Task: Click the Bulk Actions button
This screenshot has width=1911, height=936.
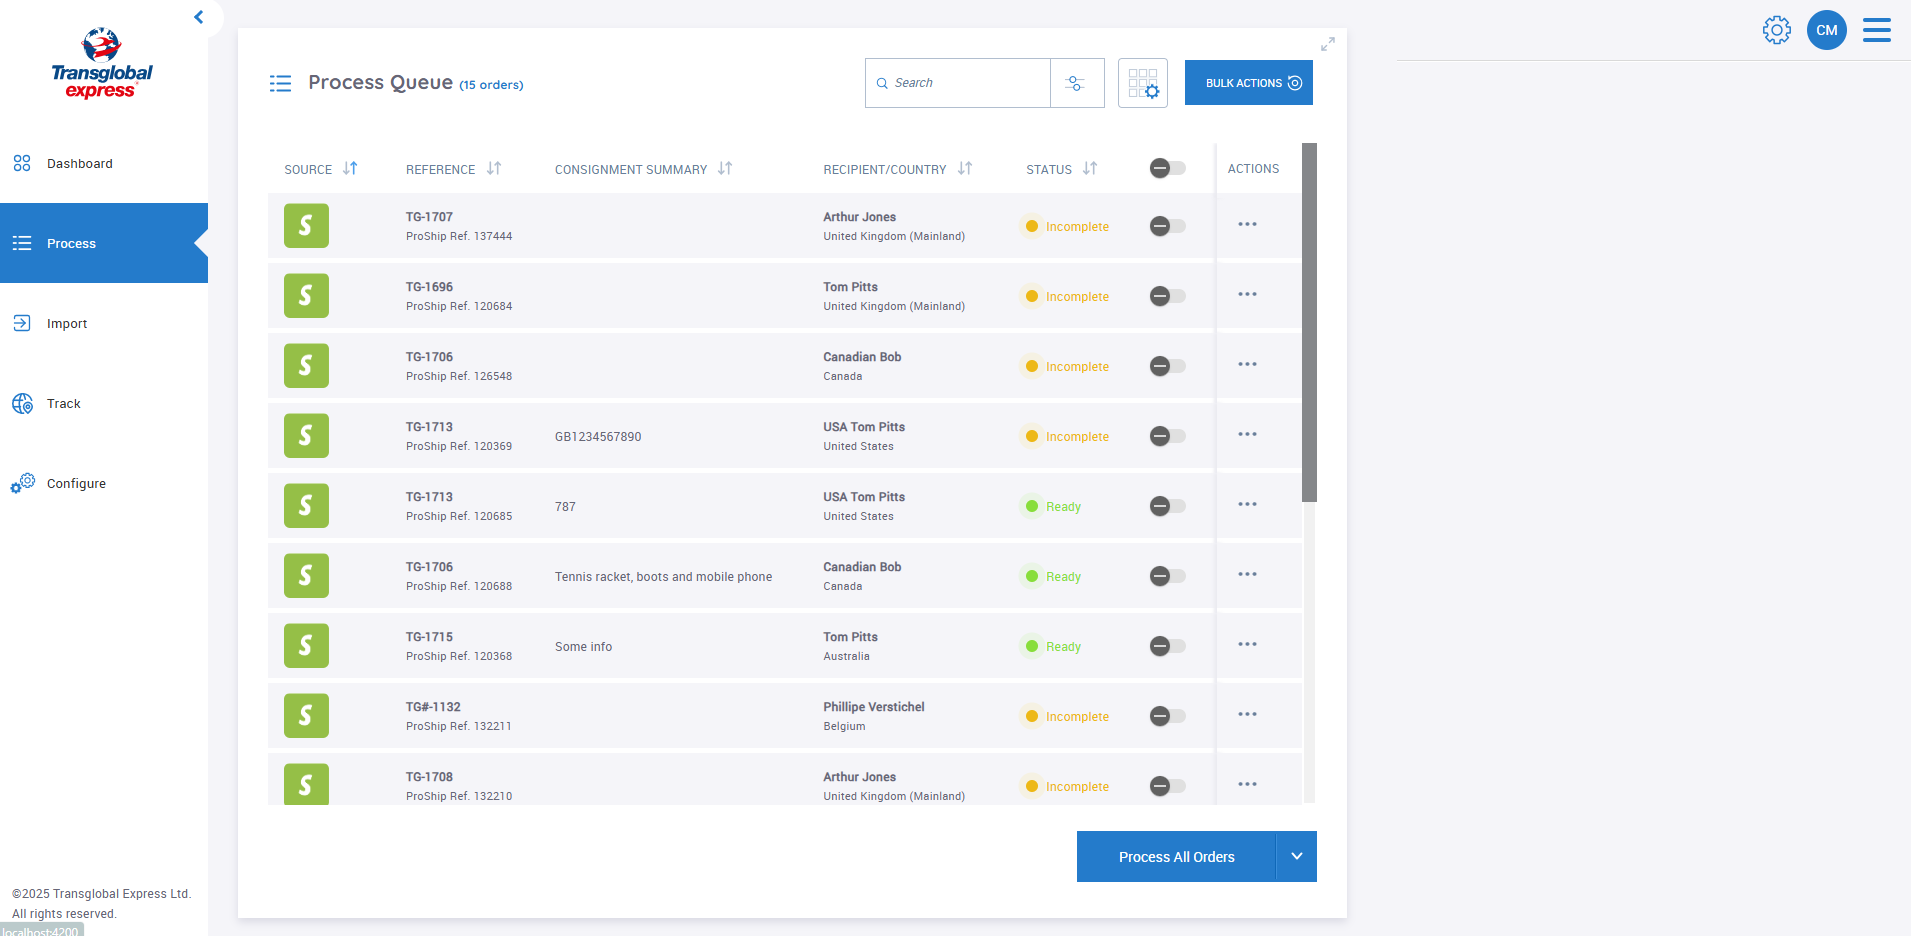Action: tap(1248, 83)
